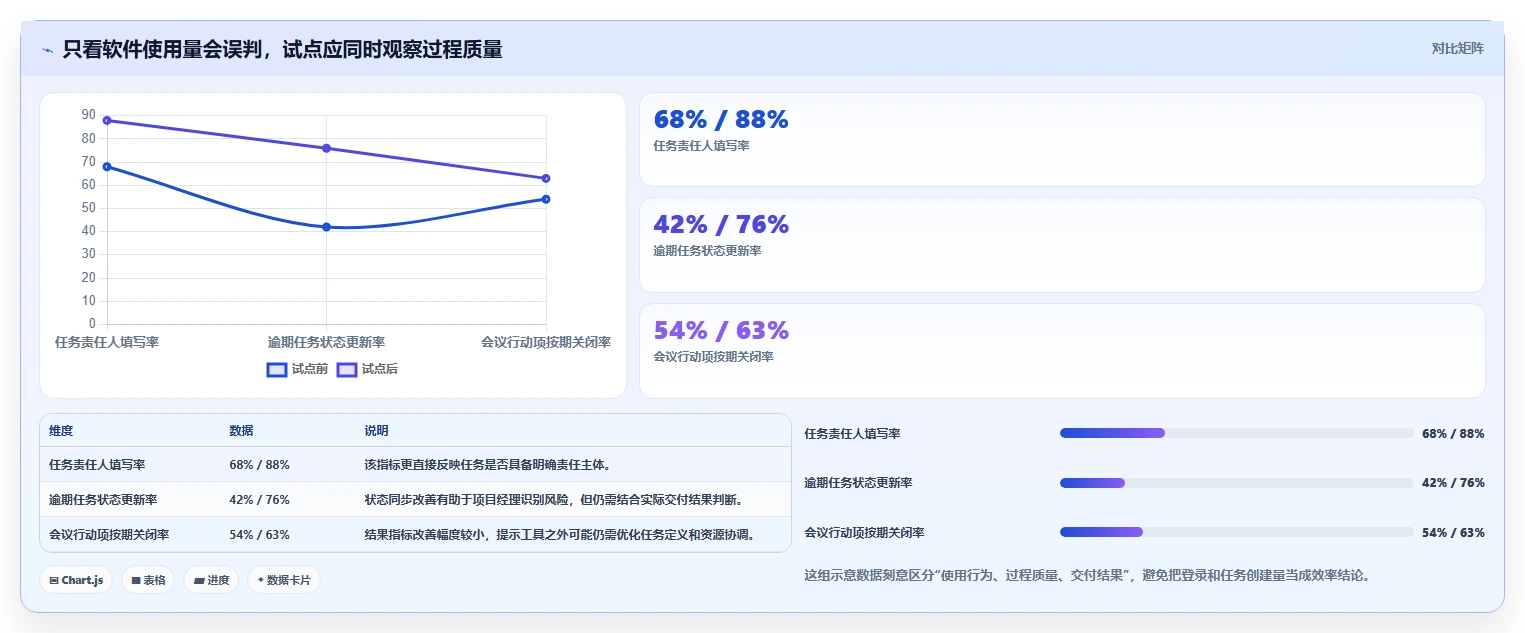Viewport: 1525px width, 633px height.
Task: Select the 进度 chip
Action: 211,580
